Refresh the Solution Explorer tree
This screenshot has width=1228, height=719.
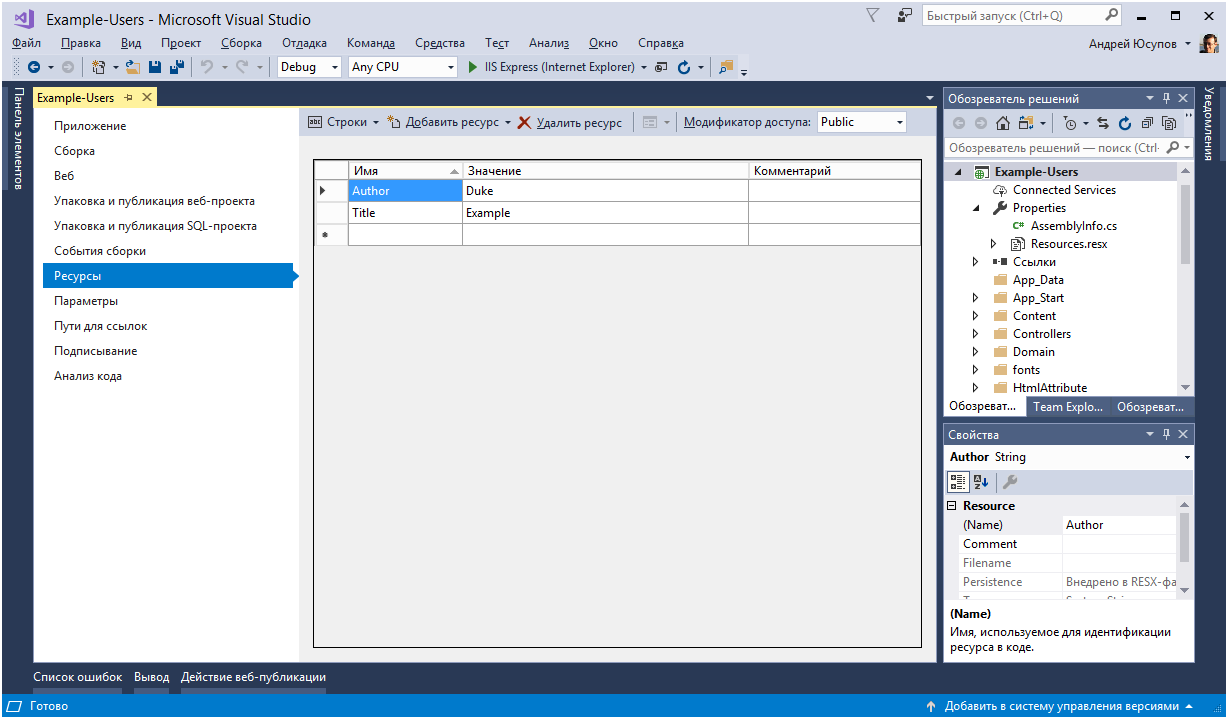coord(1125,123)
